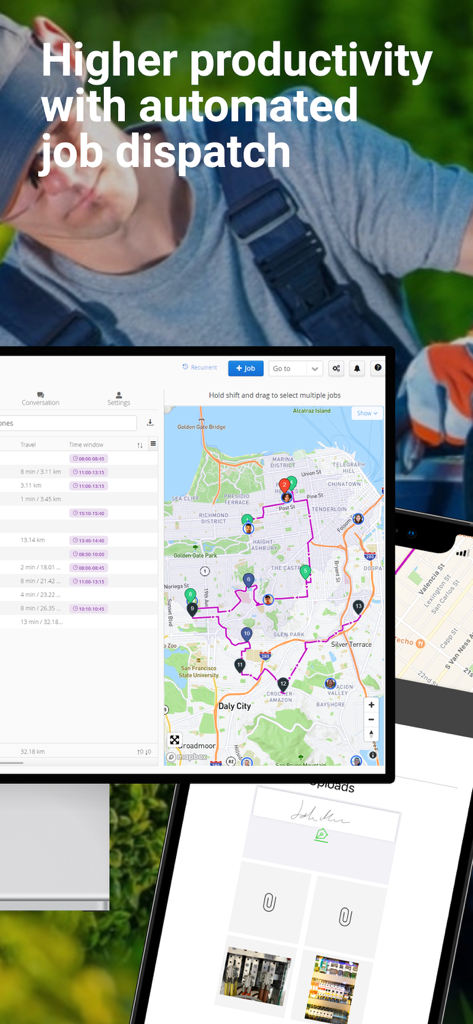
Task: Select dark map marker number 11
Action: [x=240, y=665]
